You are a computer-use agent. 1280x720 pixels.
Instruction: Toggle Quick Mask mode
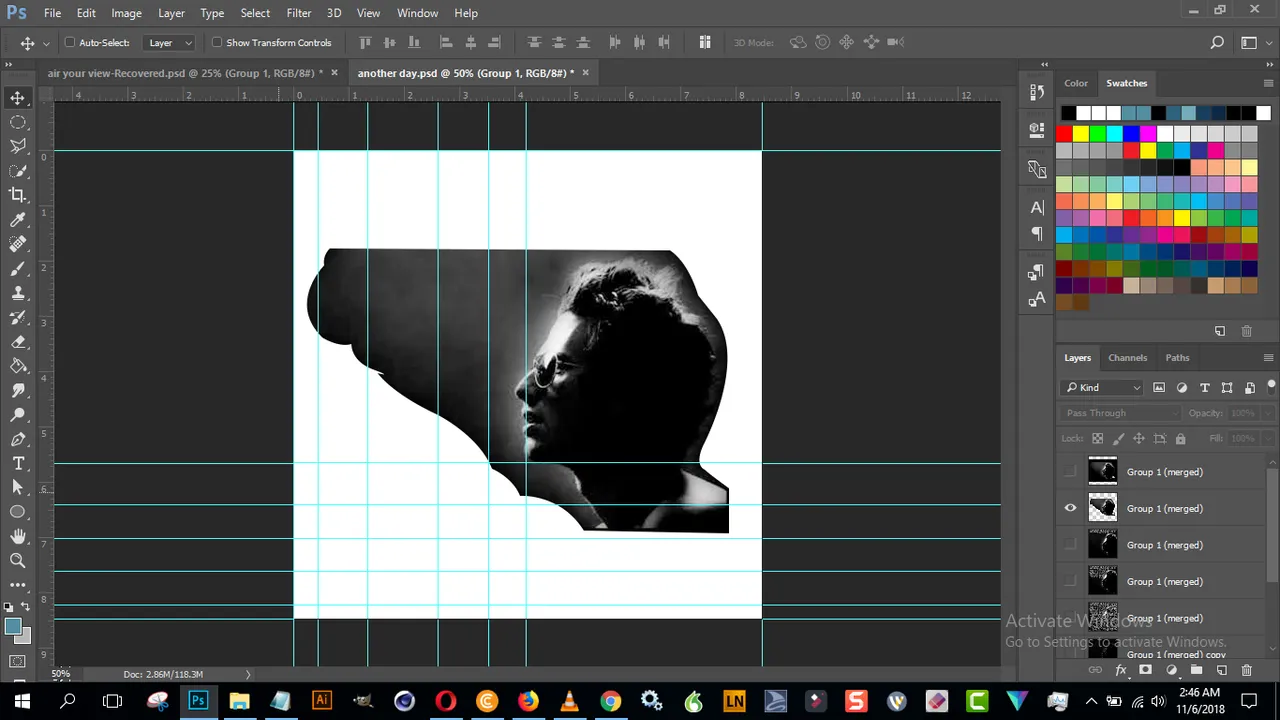click(x=18, y=661)
